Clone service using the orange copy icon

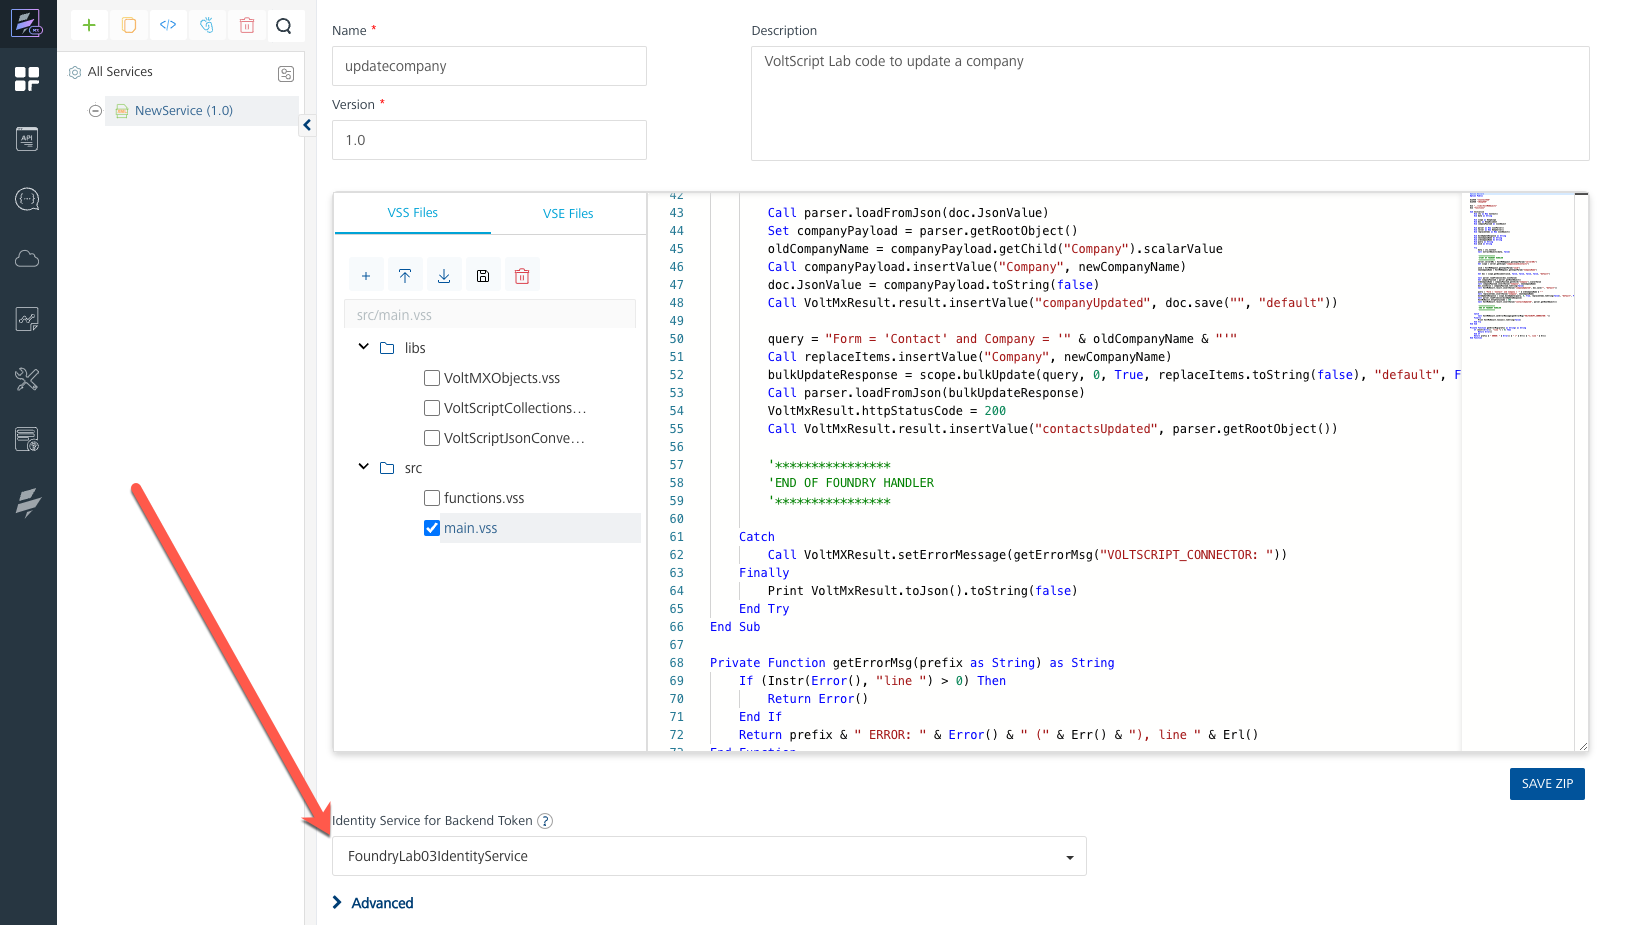coord(129,25)
